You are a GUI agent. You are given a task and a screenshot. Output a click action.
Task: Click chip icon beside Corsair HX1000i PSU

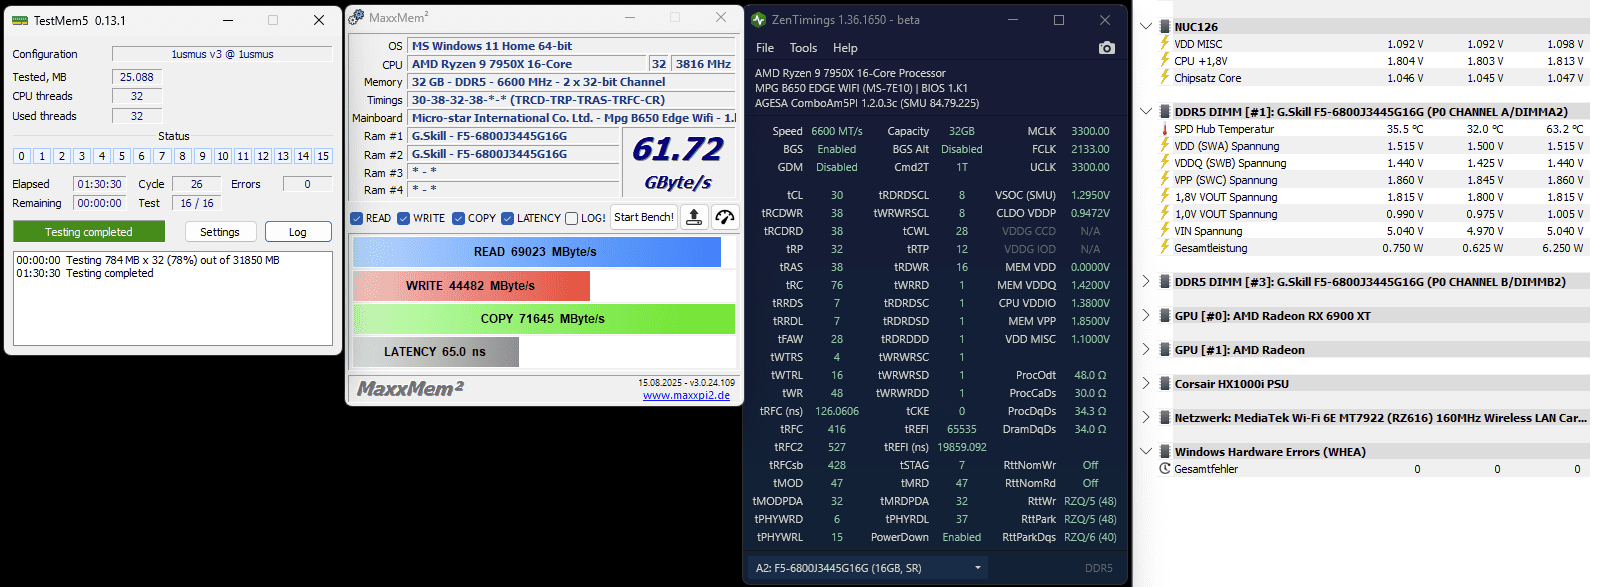coord(1164,384)
